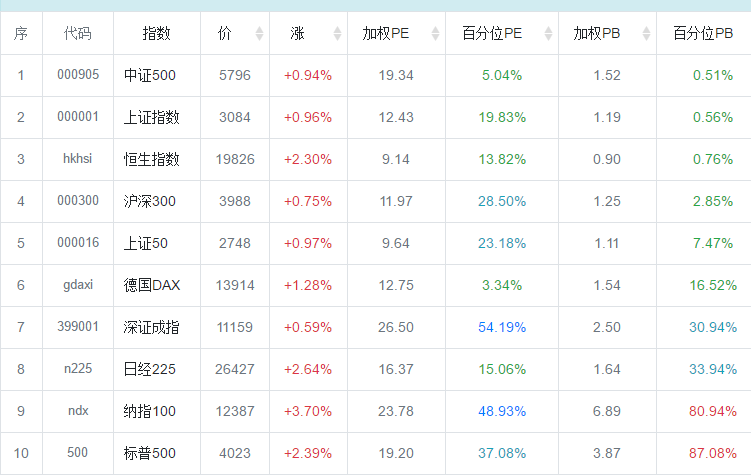751x475 pixels.
Task: Click PB percentile 33.94%
Action: (713, 369)
